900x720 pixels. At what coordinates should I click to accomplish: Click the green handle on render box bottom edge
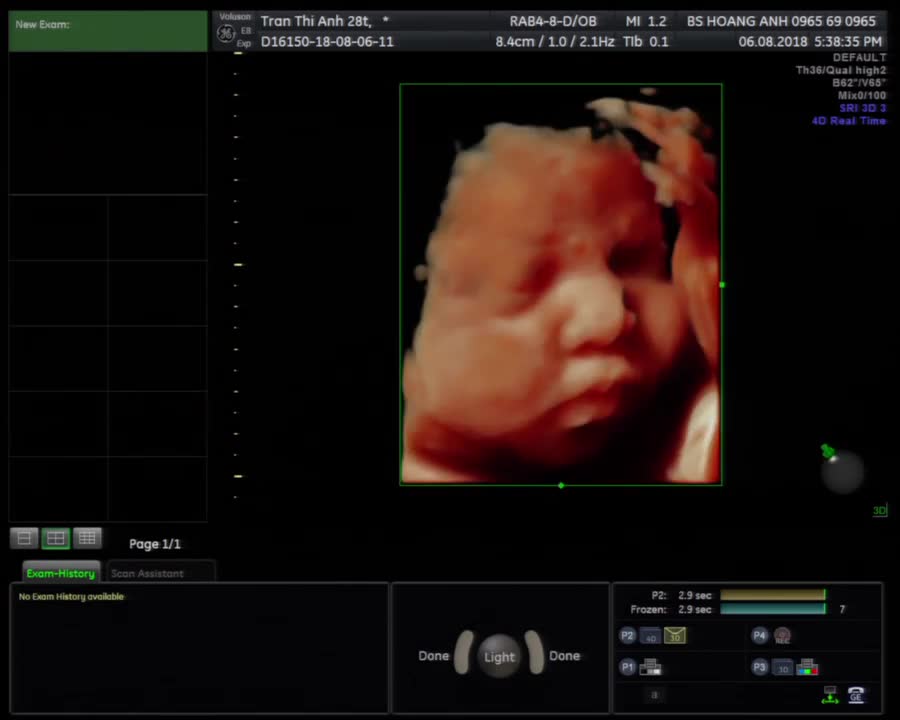(x=561, y=485)
